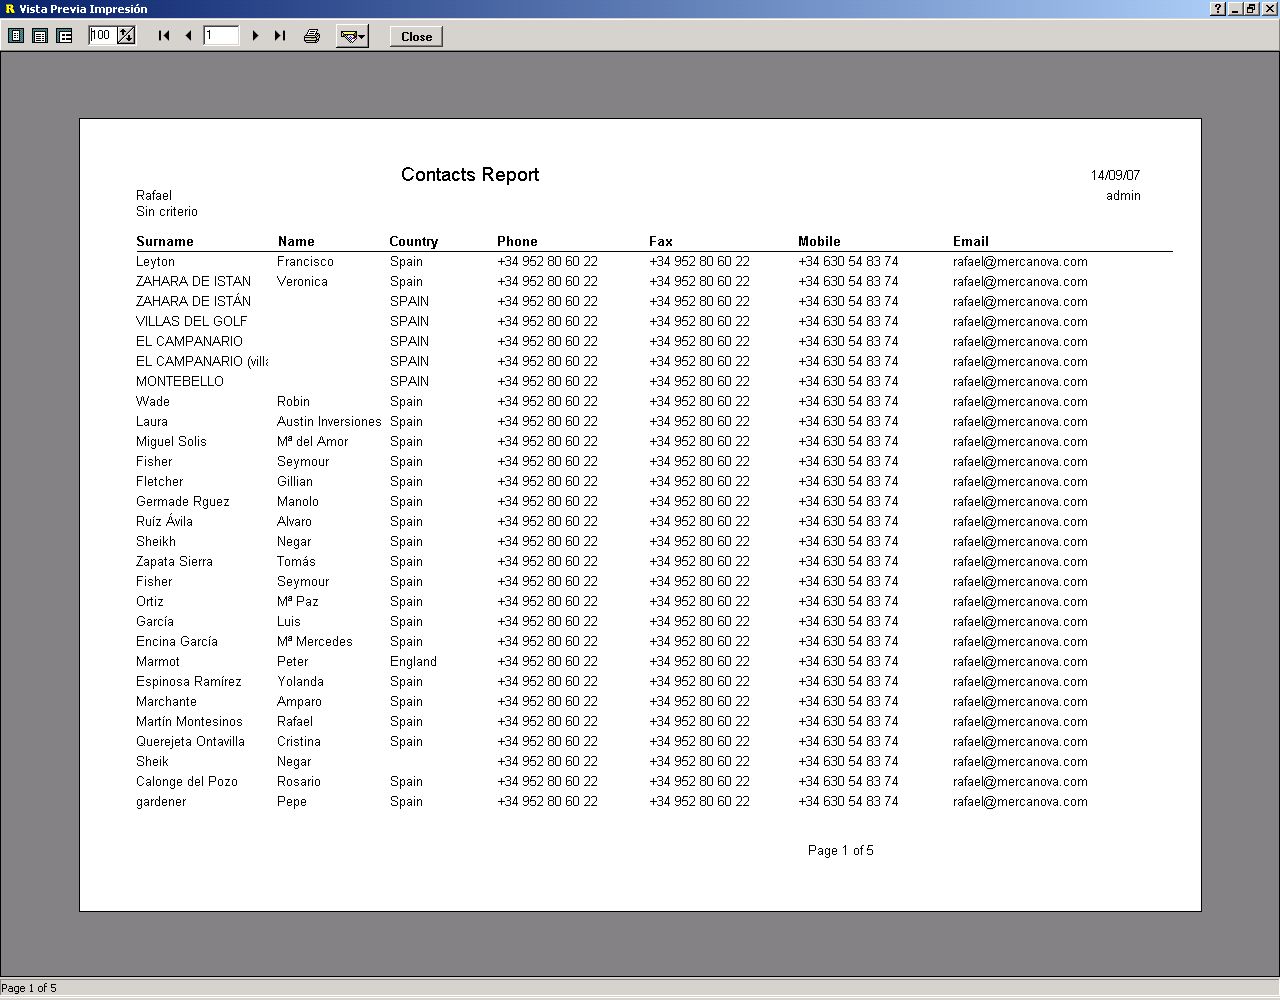Image resolution: width=1280 pixels, height=1000 pixels.
Task: Click surname Calonge del Pozo
Action: 187,782
